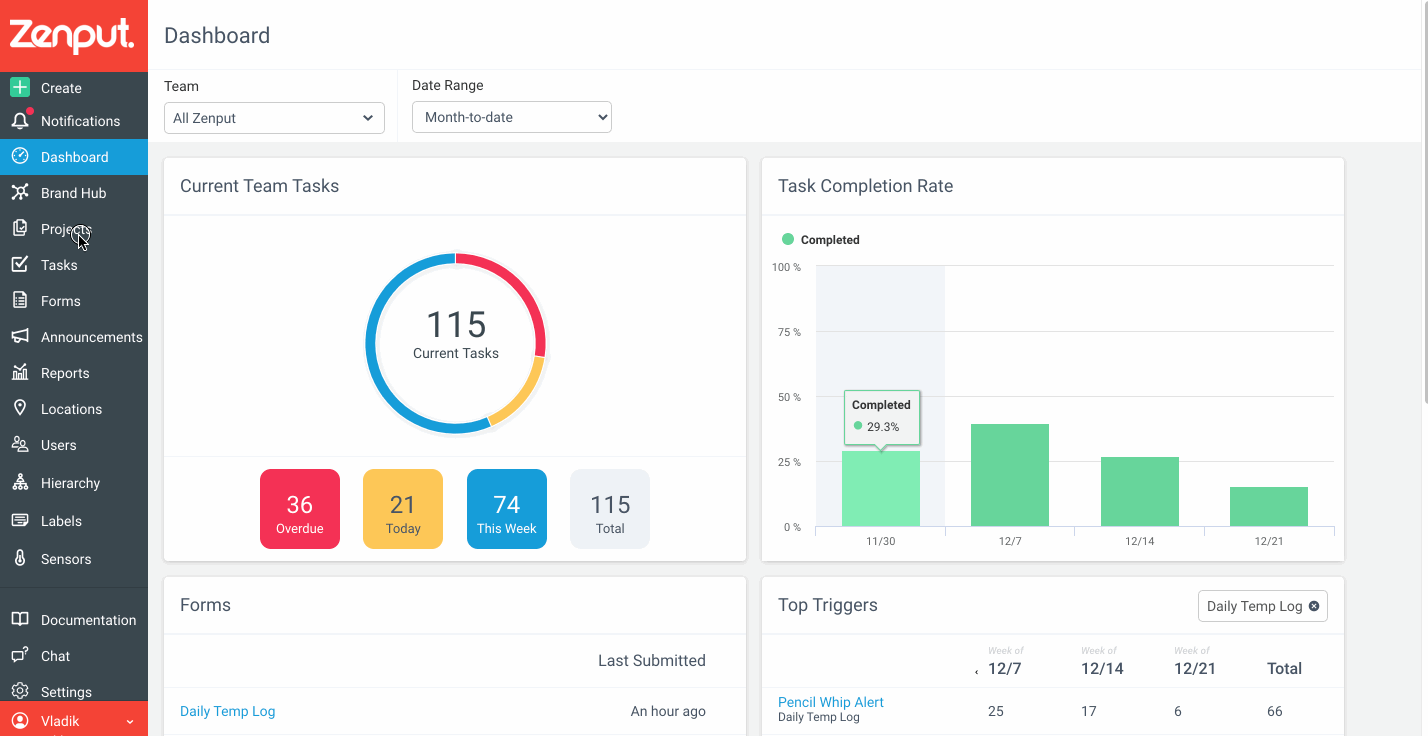Remove the Daily Temp Log filter
Image resolution: width=1428 pixels, height=736 pixels.
pos(1314,606)
